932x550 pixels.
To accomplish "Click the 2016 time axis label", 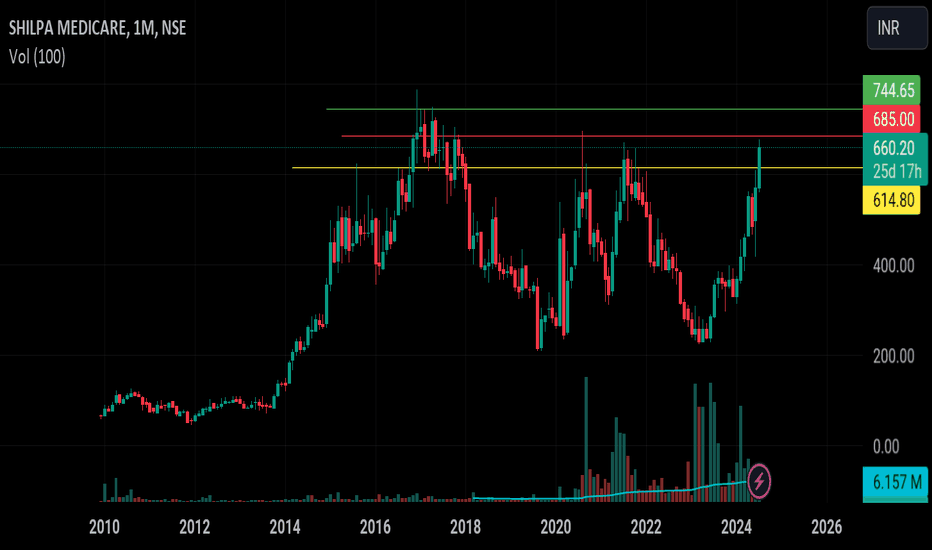I will (x=375, y=527).
